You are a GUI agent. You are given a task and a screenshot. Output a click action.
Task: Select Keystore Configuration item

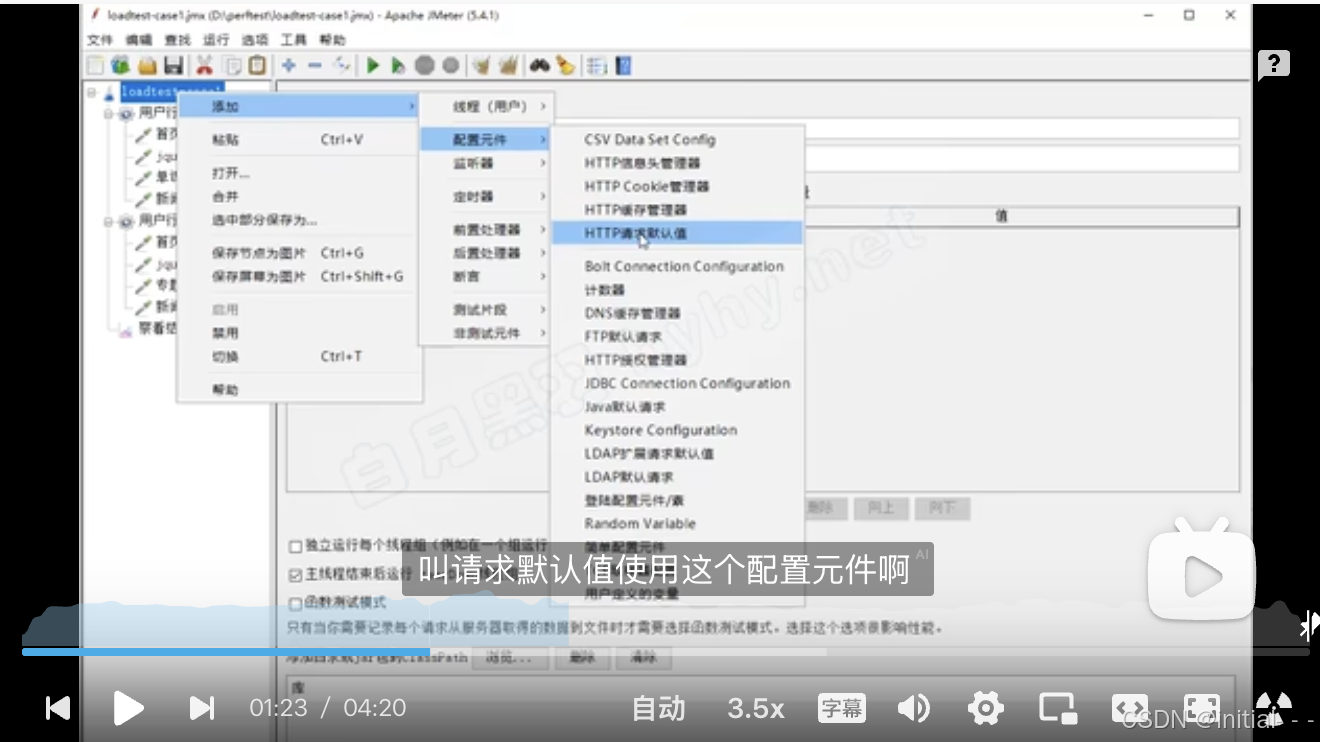click(678, 430)
